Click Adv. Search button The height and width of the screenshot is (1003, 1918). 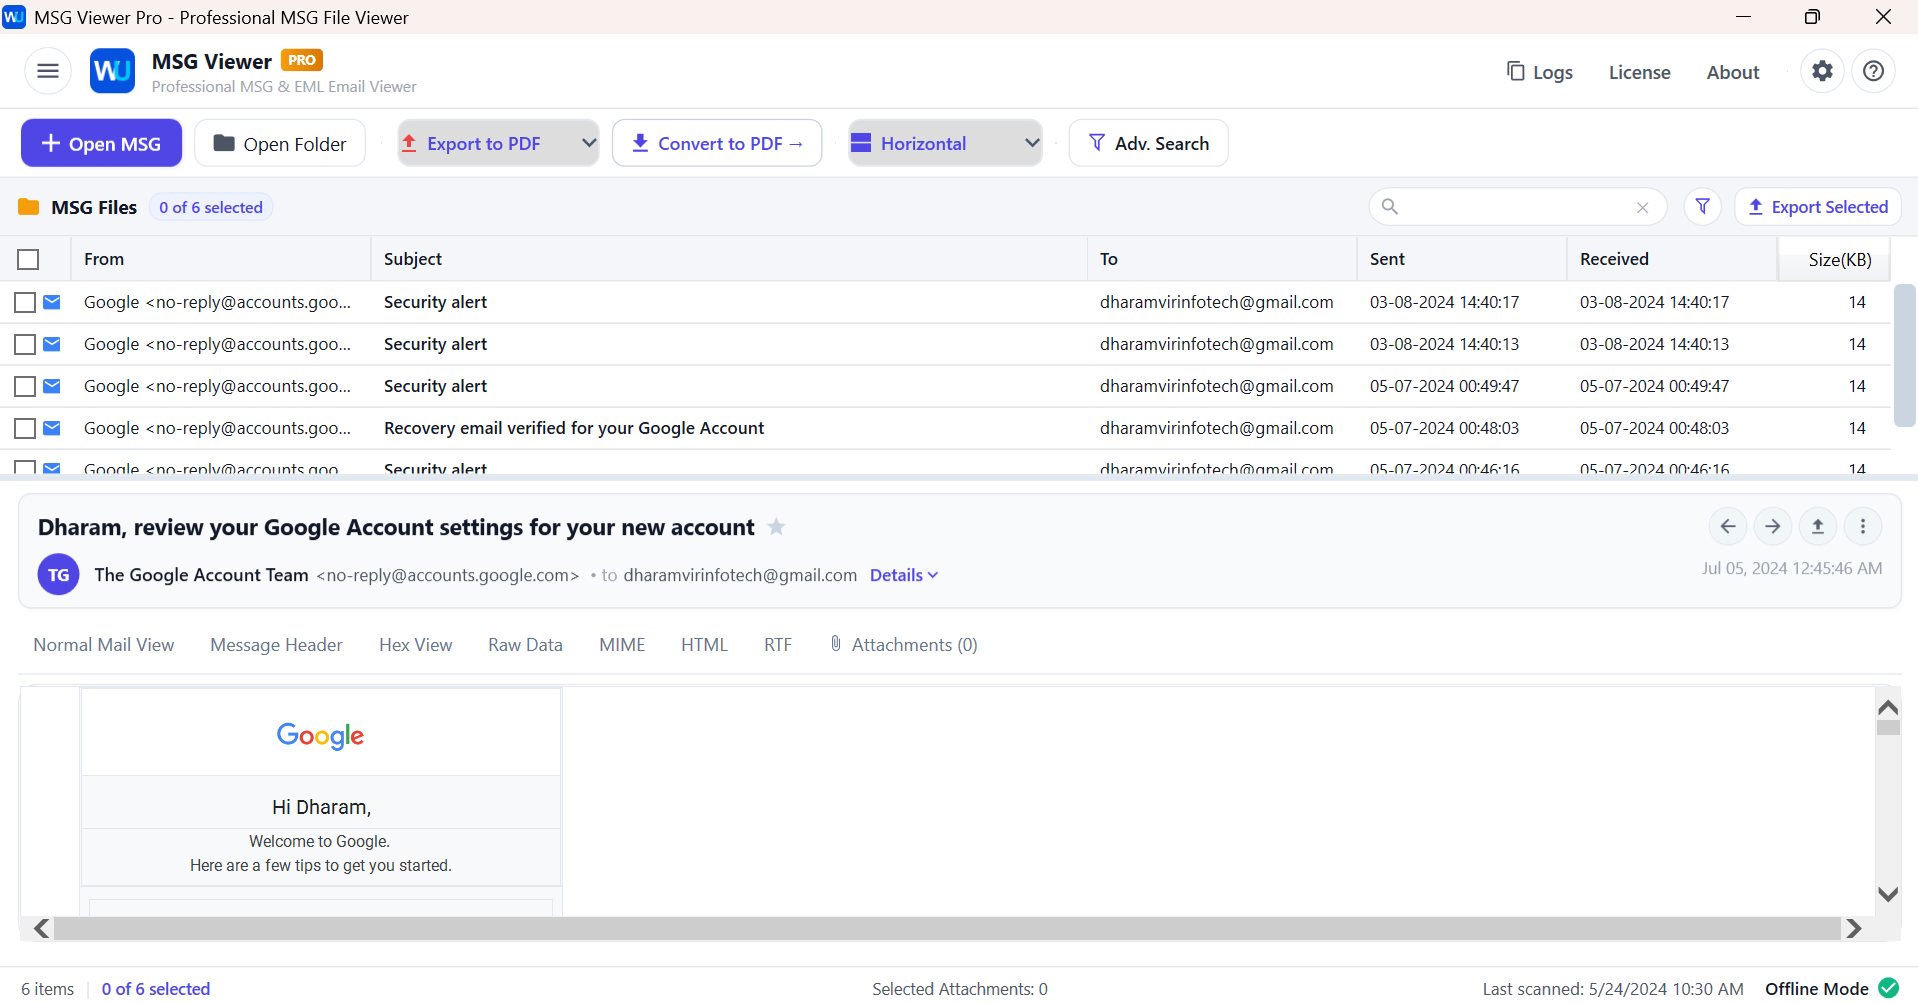pos(1148,143)
